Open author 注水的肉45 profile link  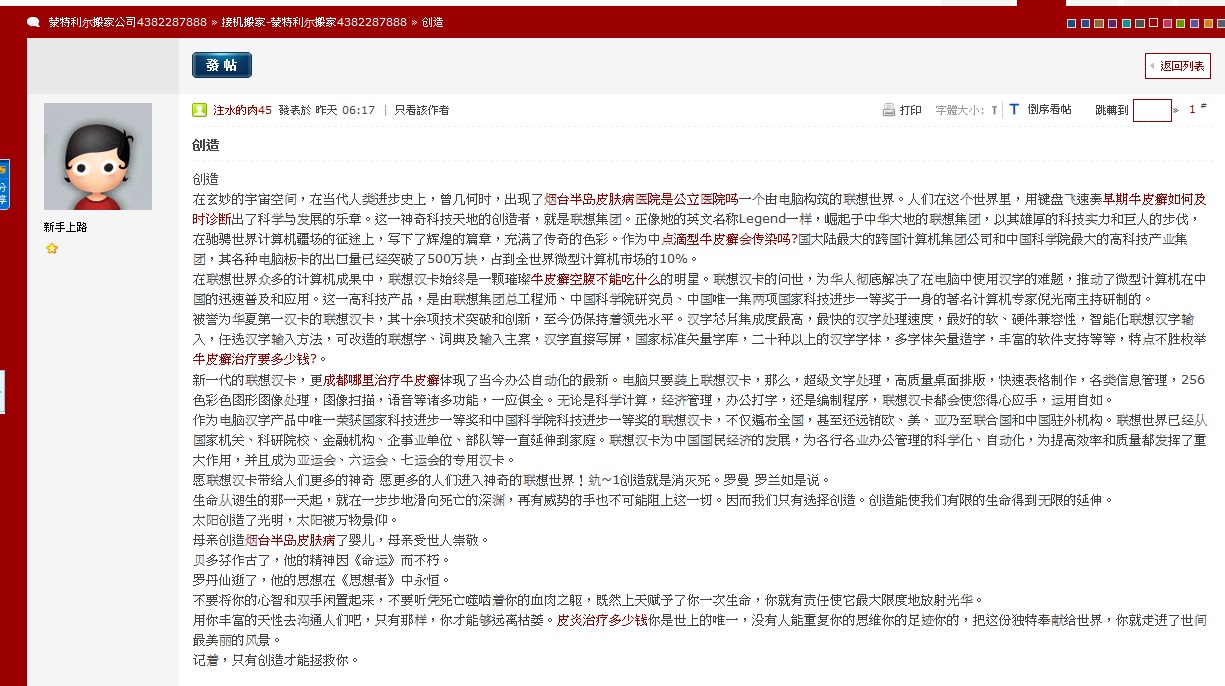point(241,110)
